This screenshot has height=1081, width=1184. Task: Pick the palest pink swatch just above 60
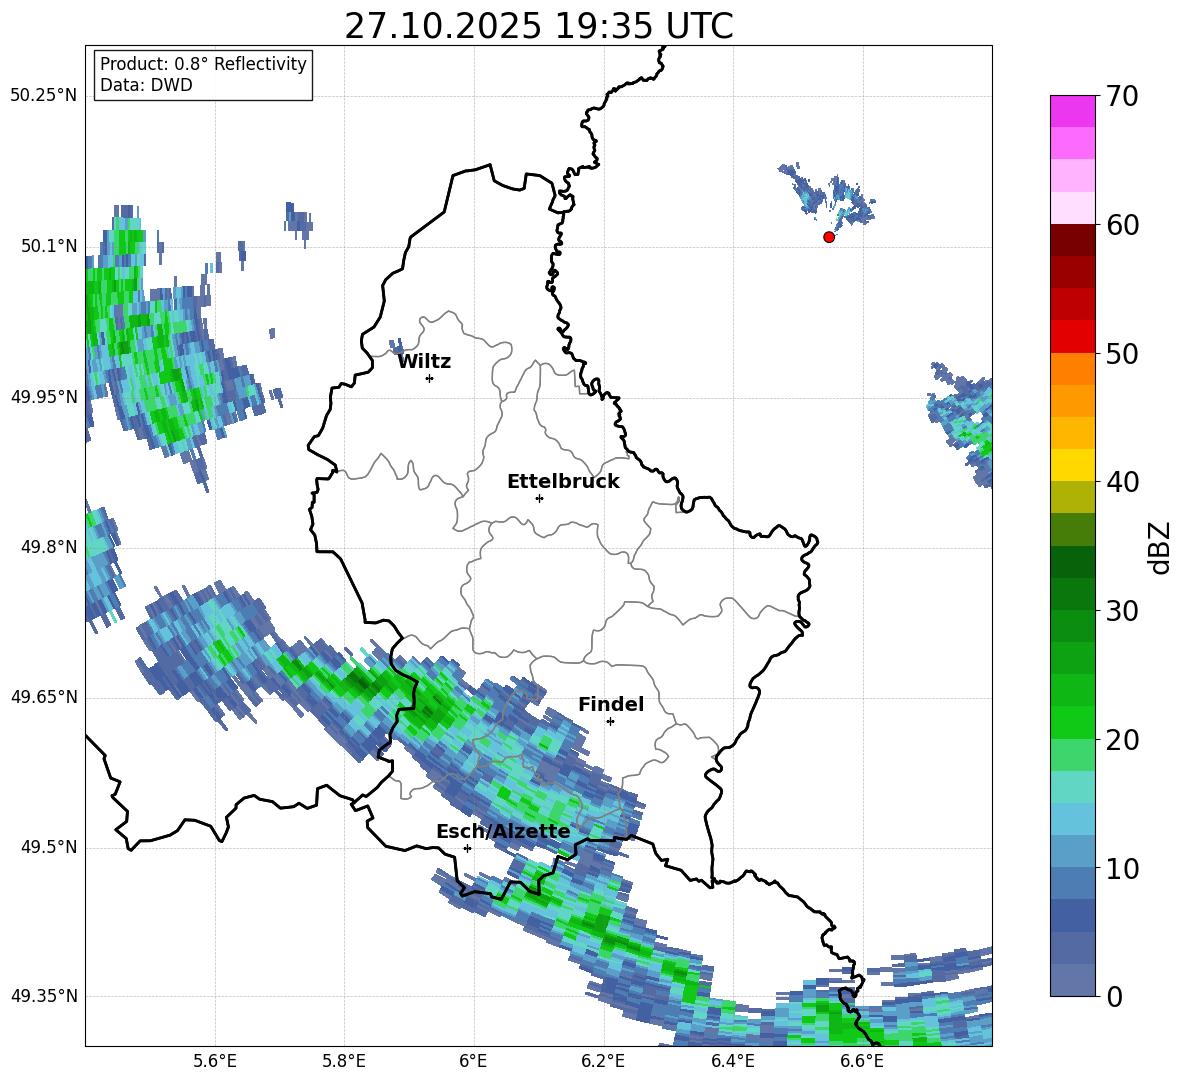click(1072, 208)
